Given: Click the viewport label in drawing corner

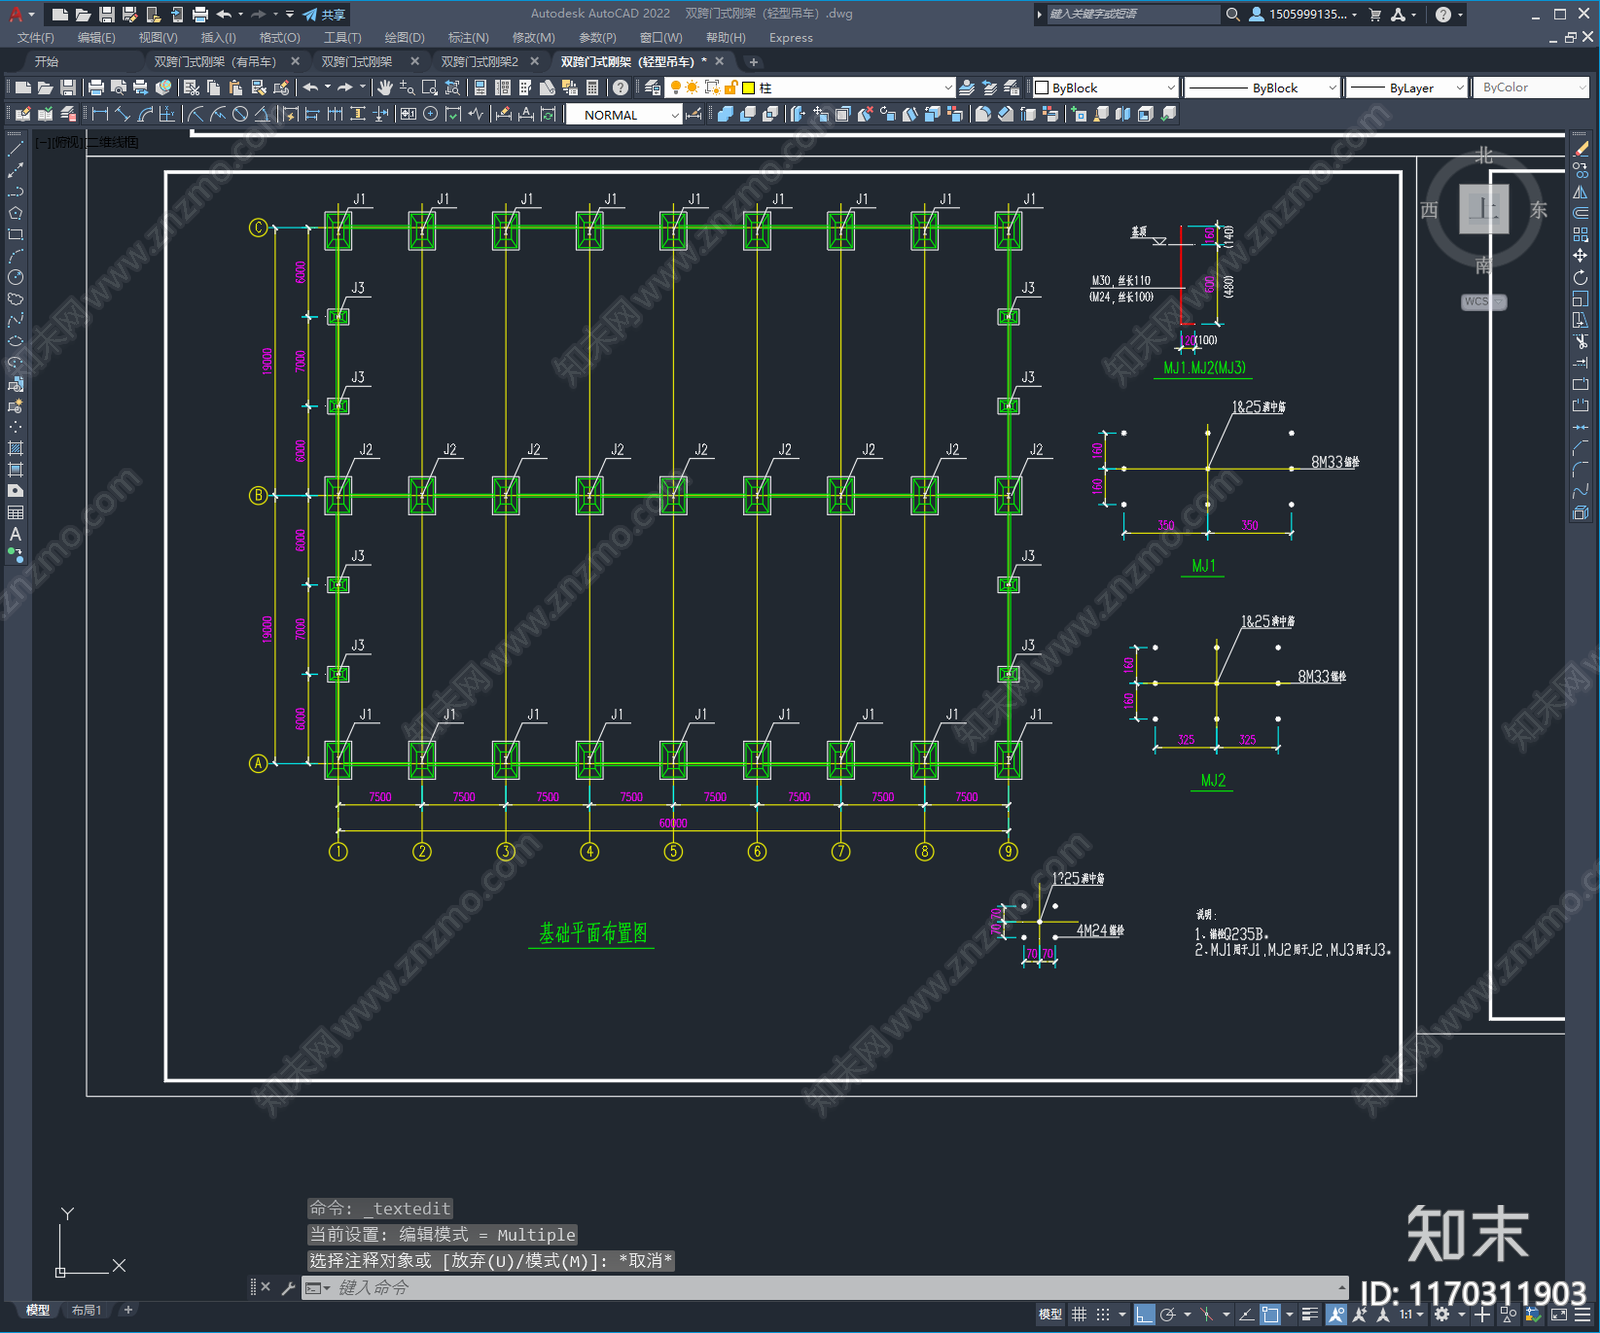Looking at the screenshot, I should pos(87,142).
